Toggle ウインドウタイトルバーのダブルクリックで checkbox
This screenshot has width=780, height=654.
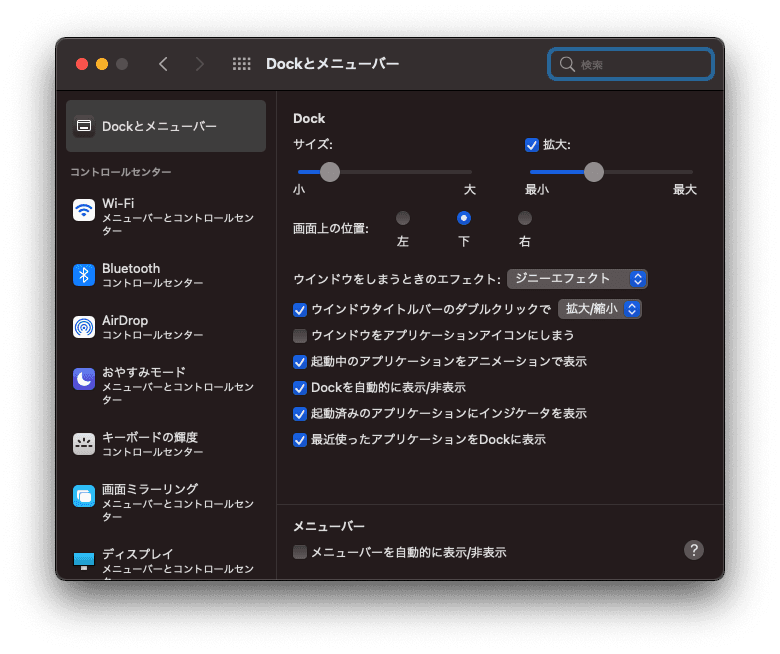(299, 310)
